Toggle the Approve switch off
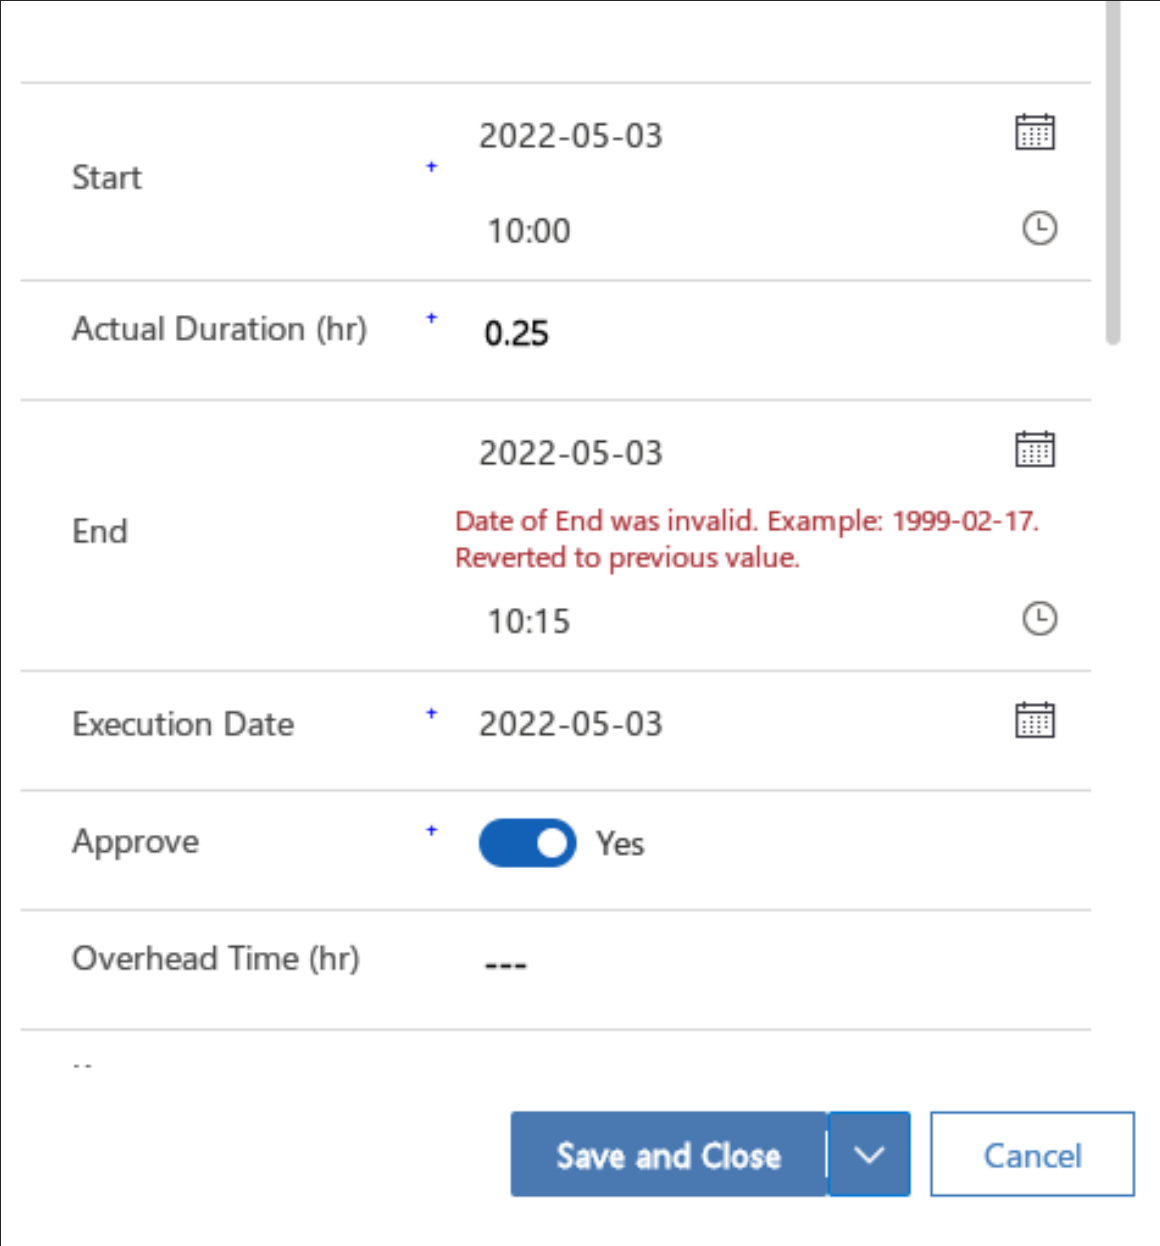 pyautogui.click(x=527, y=843)
